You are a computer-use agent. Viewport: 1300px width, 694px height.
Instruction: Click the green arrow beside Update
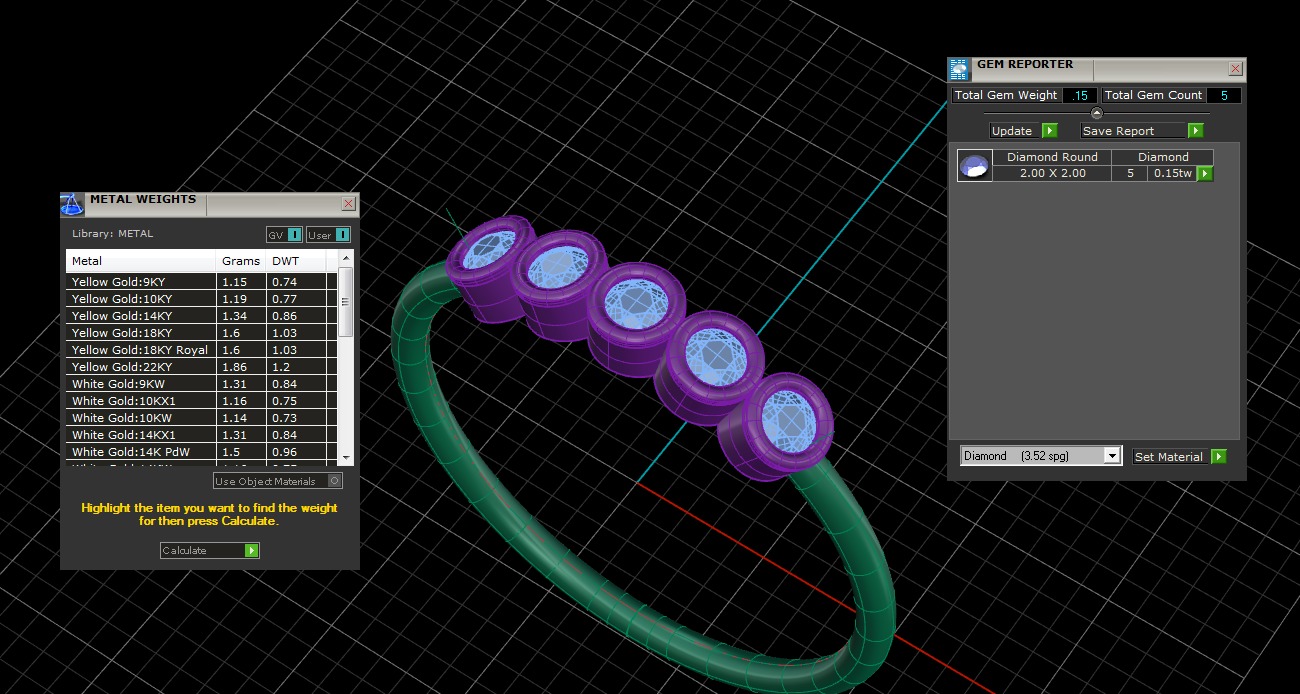[x=1050, y=131]
